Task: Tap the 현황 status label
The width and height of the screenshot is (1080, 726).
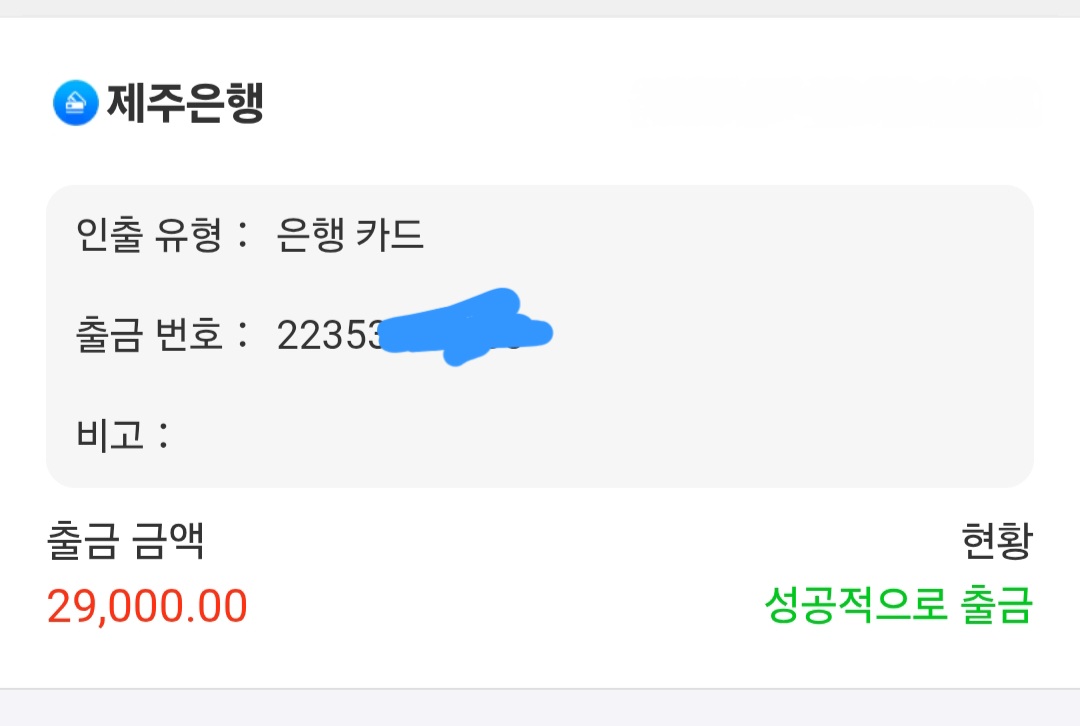Action: 995,540
